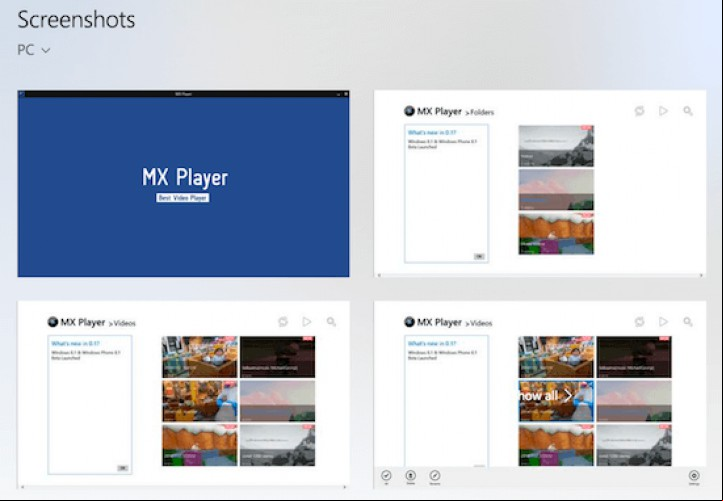Click What's new heading in screenshot with app bar

click(x=432, y=343)
